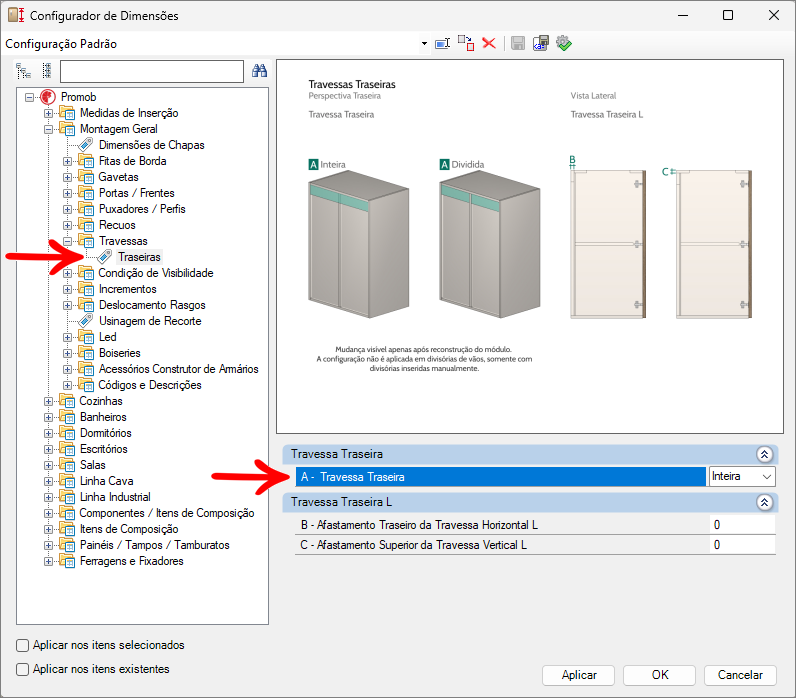The image size is (796, 698).
Task: Click the binoculars search icon
Action: click(259, 71)
